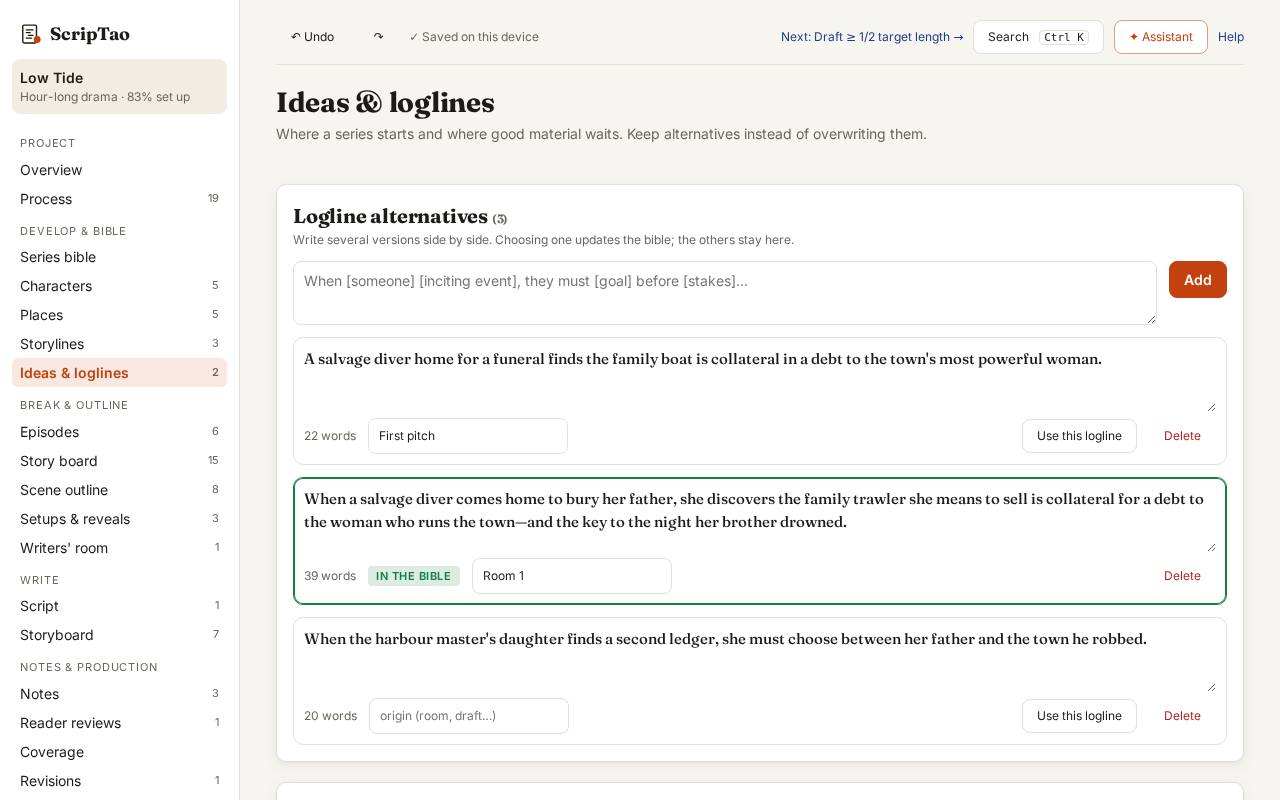
Task: Click the new logline text area
Action: point(724,293)
